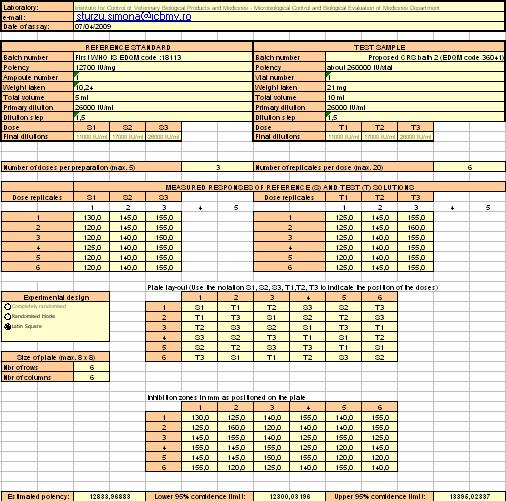This screenshot has height=501, width=506.
Task: Click plate lay-out row 3 column 1 cell T2
Action: (199, 327)
